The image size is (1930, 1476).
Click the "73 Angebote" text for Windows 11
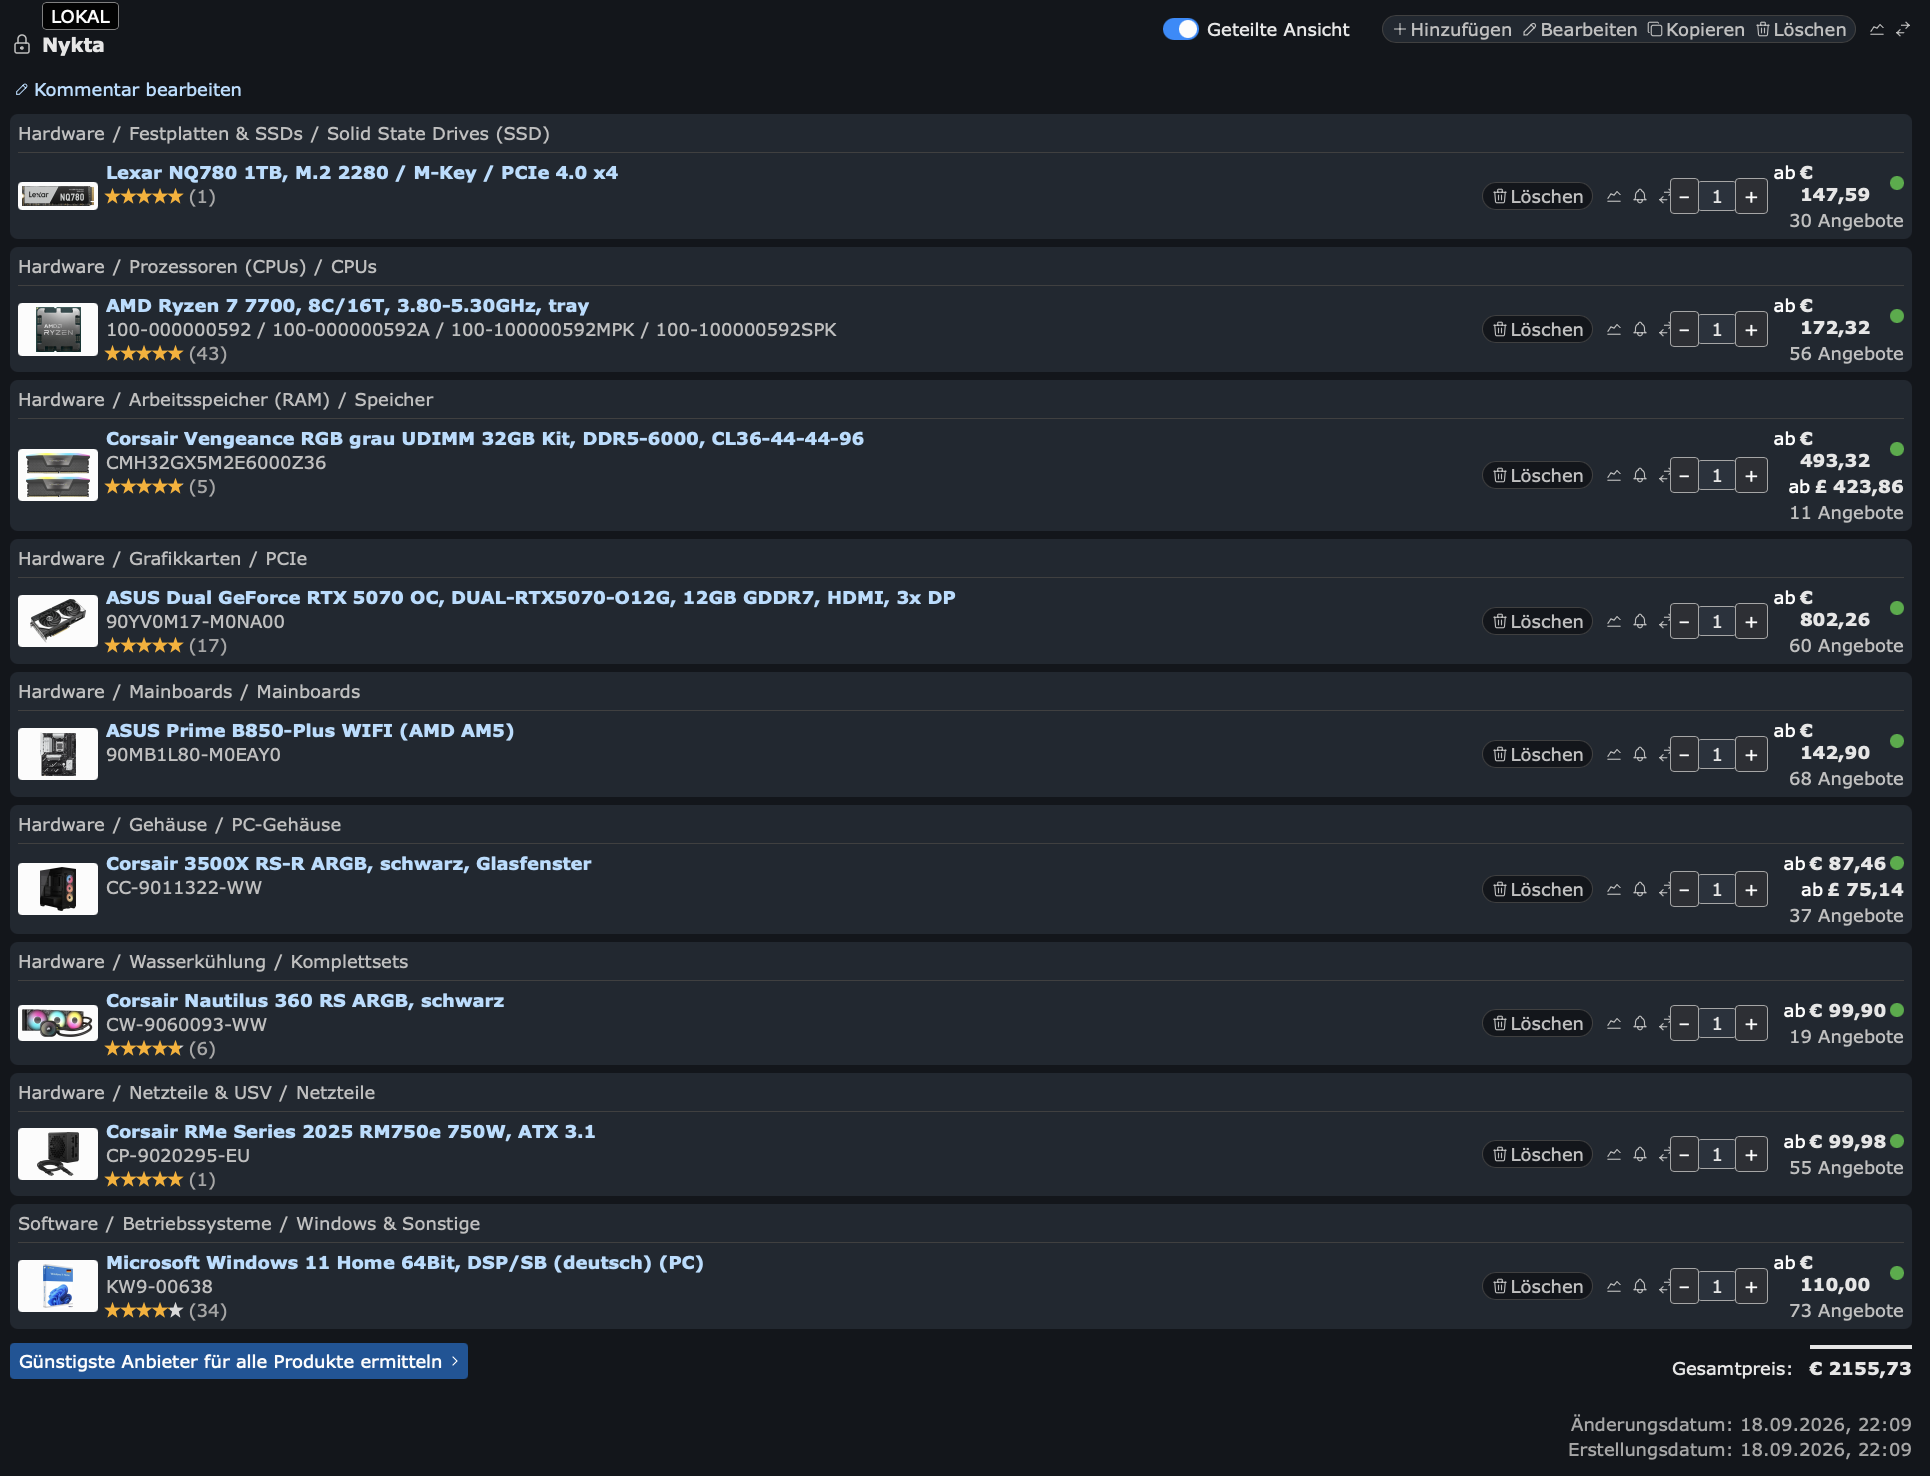(x=1846, y=1311)
